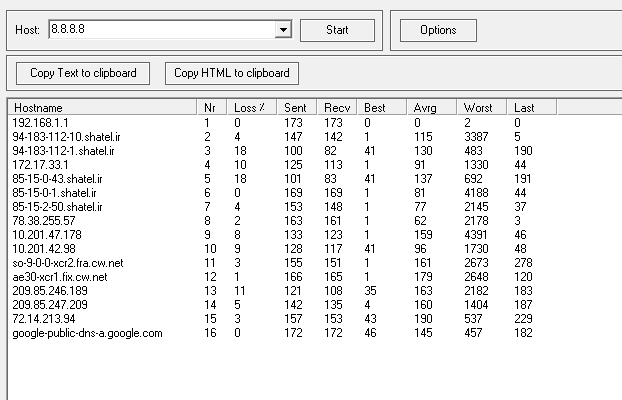This screenshot has height=400, width=622.
Task: Click Copy HTML to clipboard
Action: click(231, 73)
